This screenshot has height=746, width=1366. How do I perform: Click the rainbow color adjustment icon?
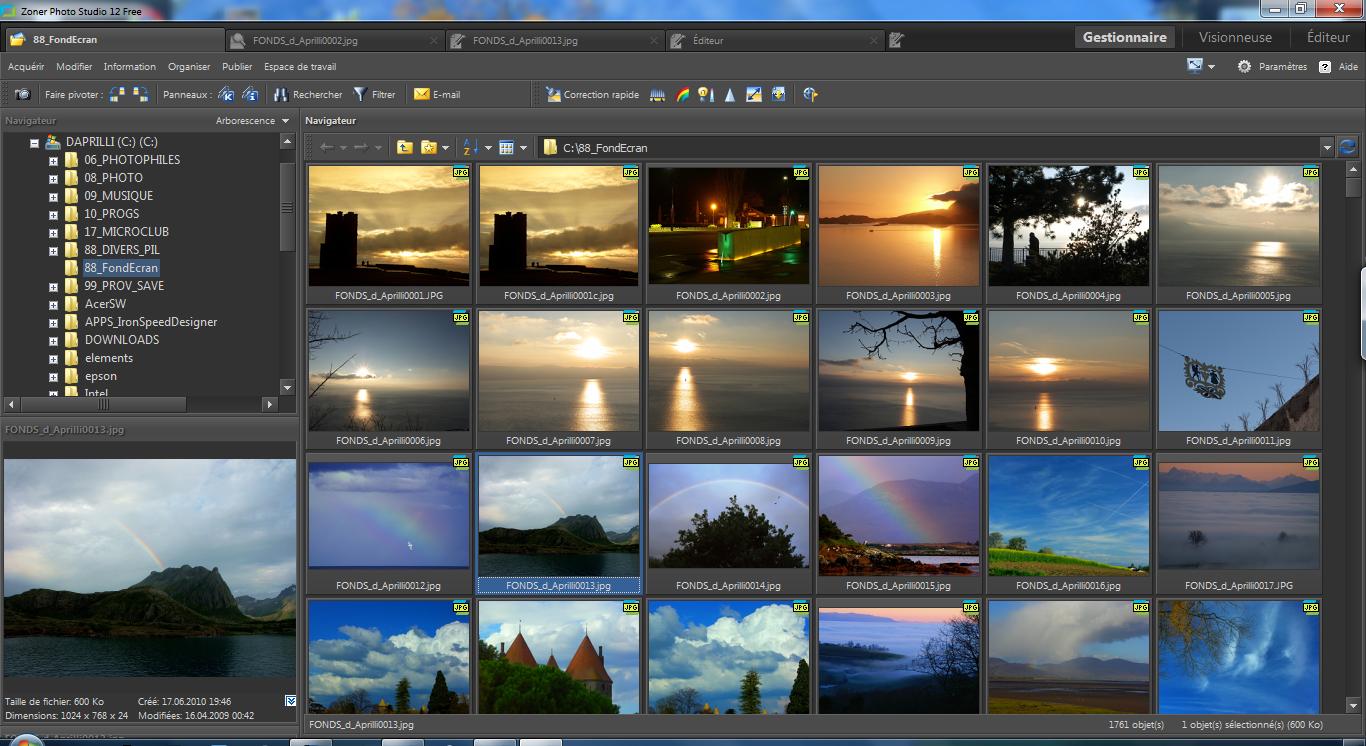pos(682,94)
